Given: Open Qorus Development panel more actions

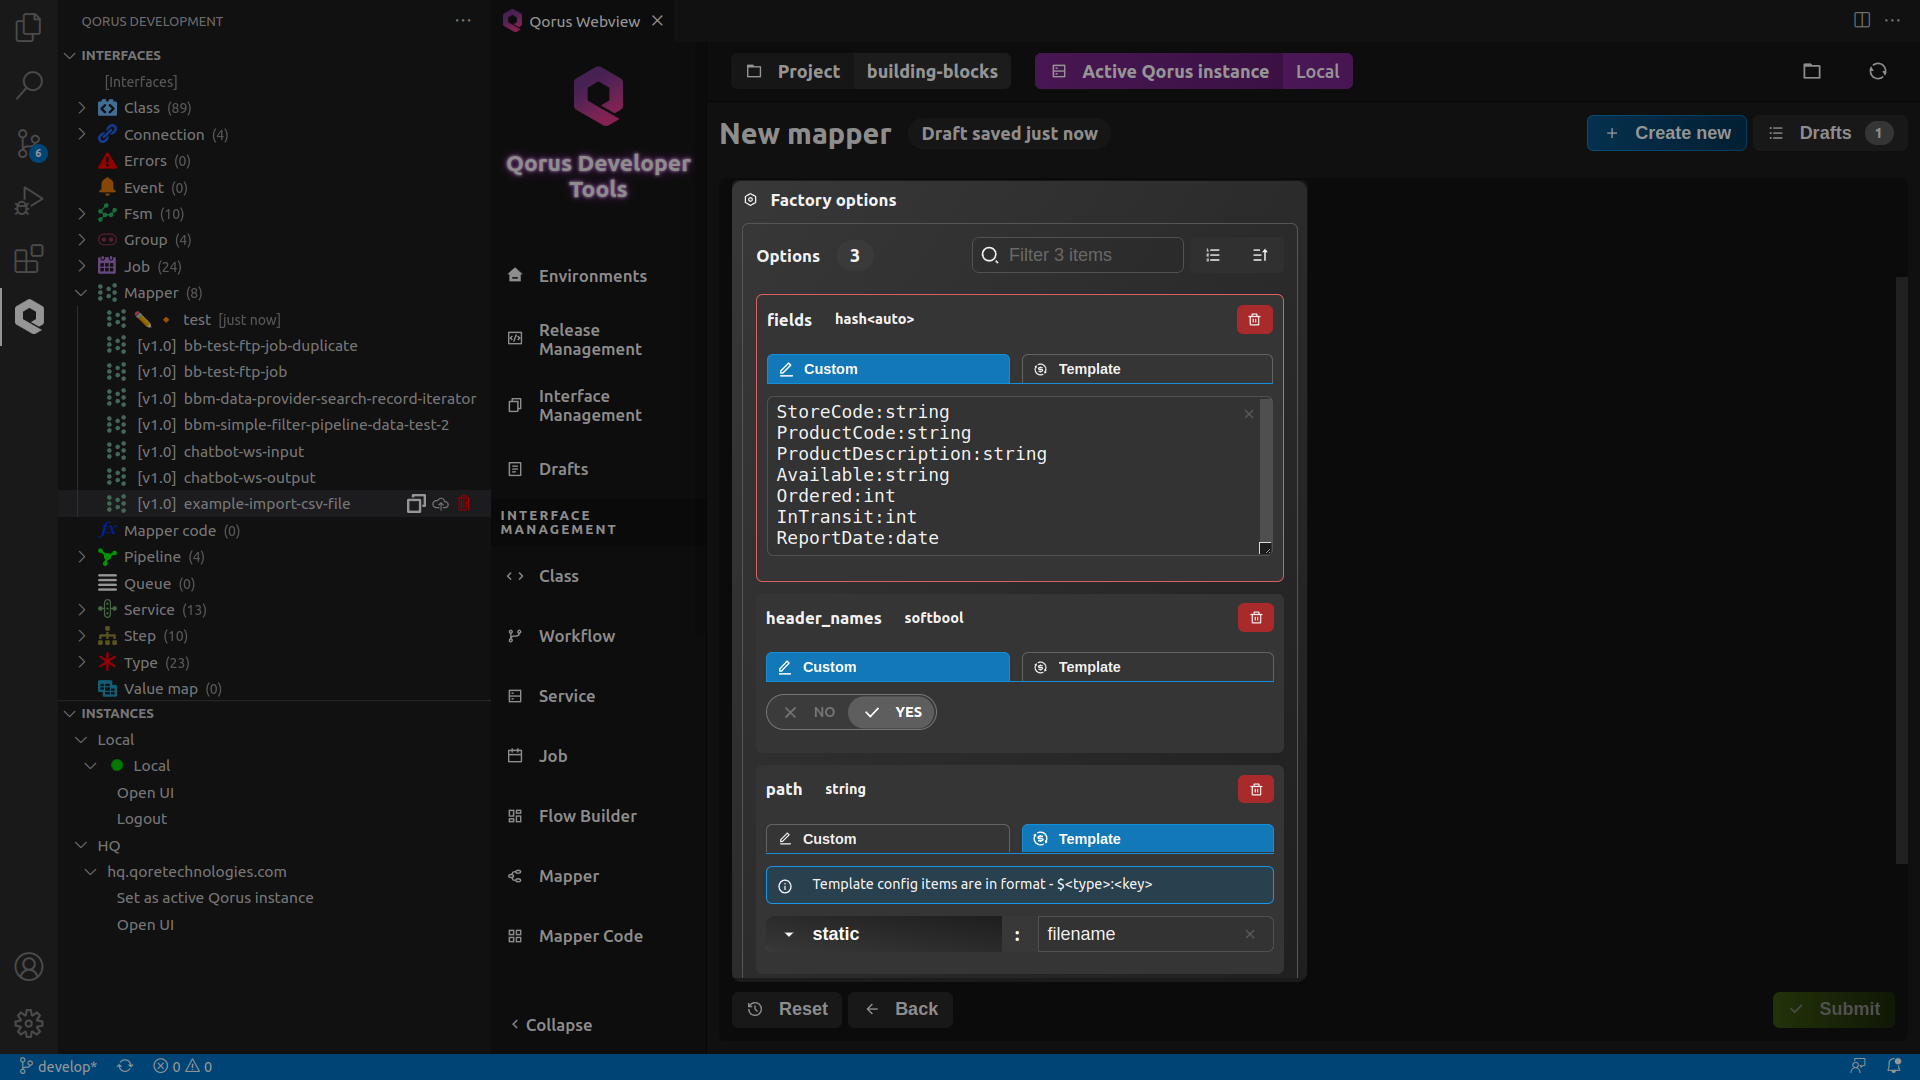Looking at the screenshot, I should pyautogui.click(x=463, y=20).
